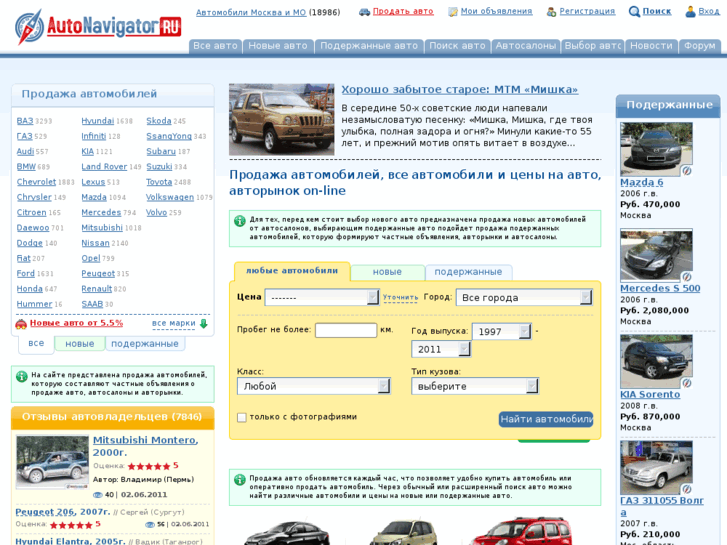Open the Тип кузова dropdown
This screenshot has width=727, height=545.
click(475, 386)
